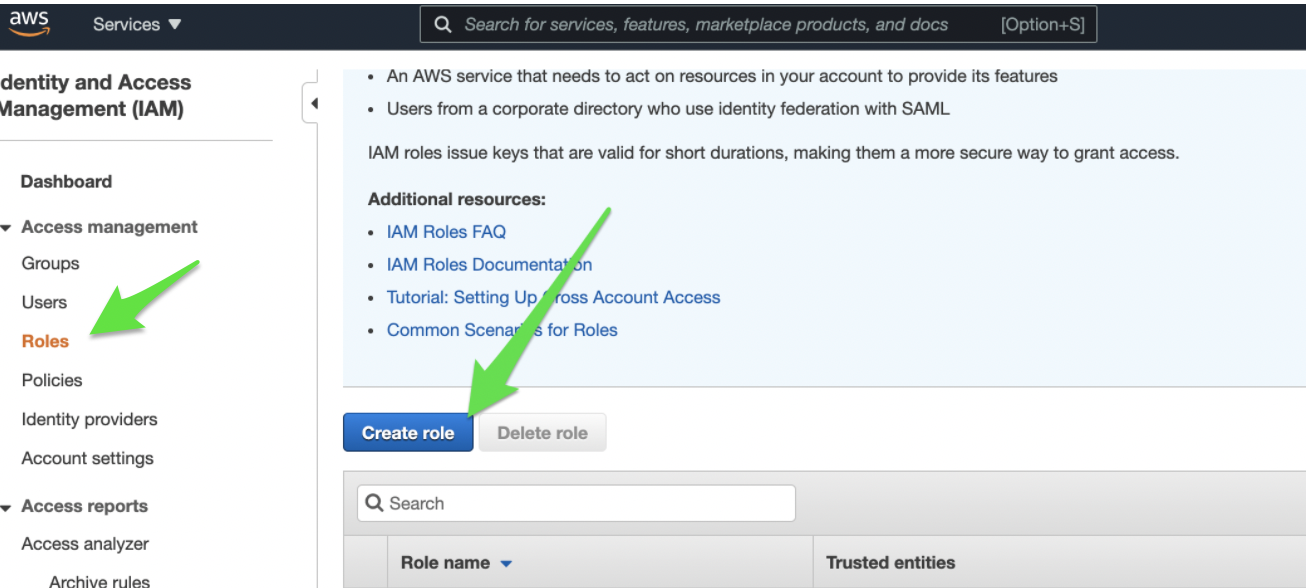Go to Groups in the sidebar

tap(50, 263)
